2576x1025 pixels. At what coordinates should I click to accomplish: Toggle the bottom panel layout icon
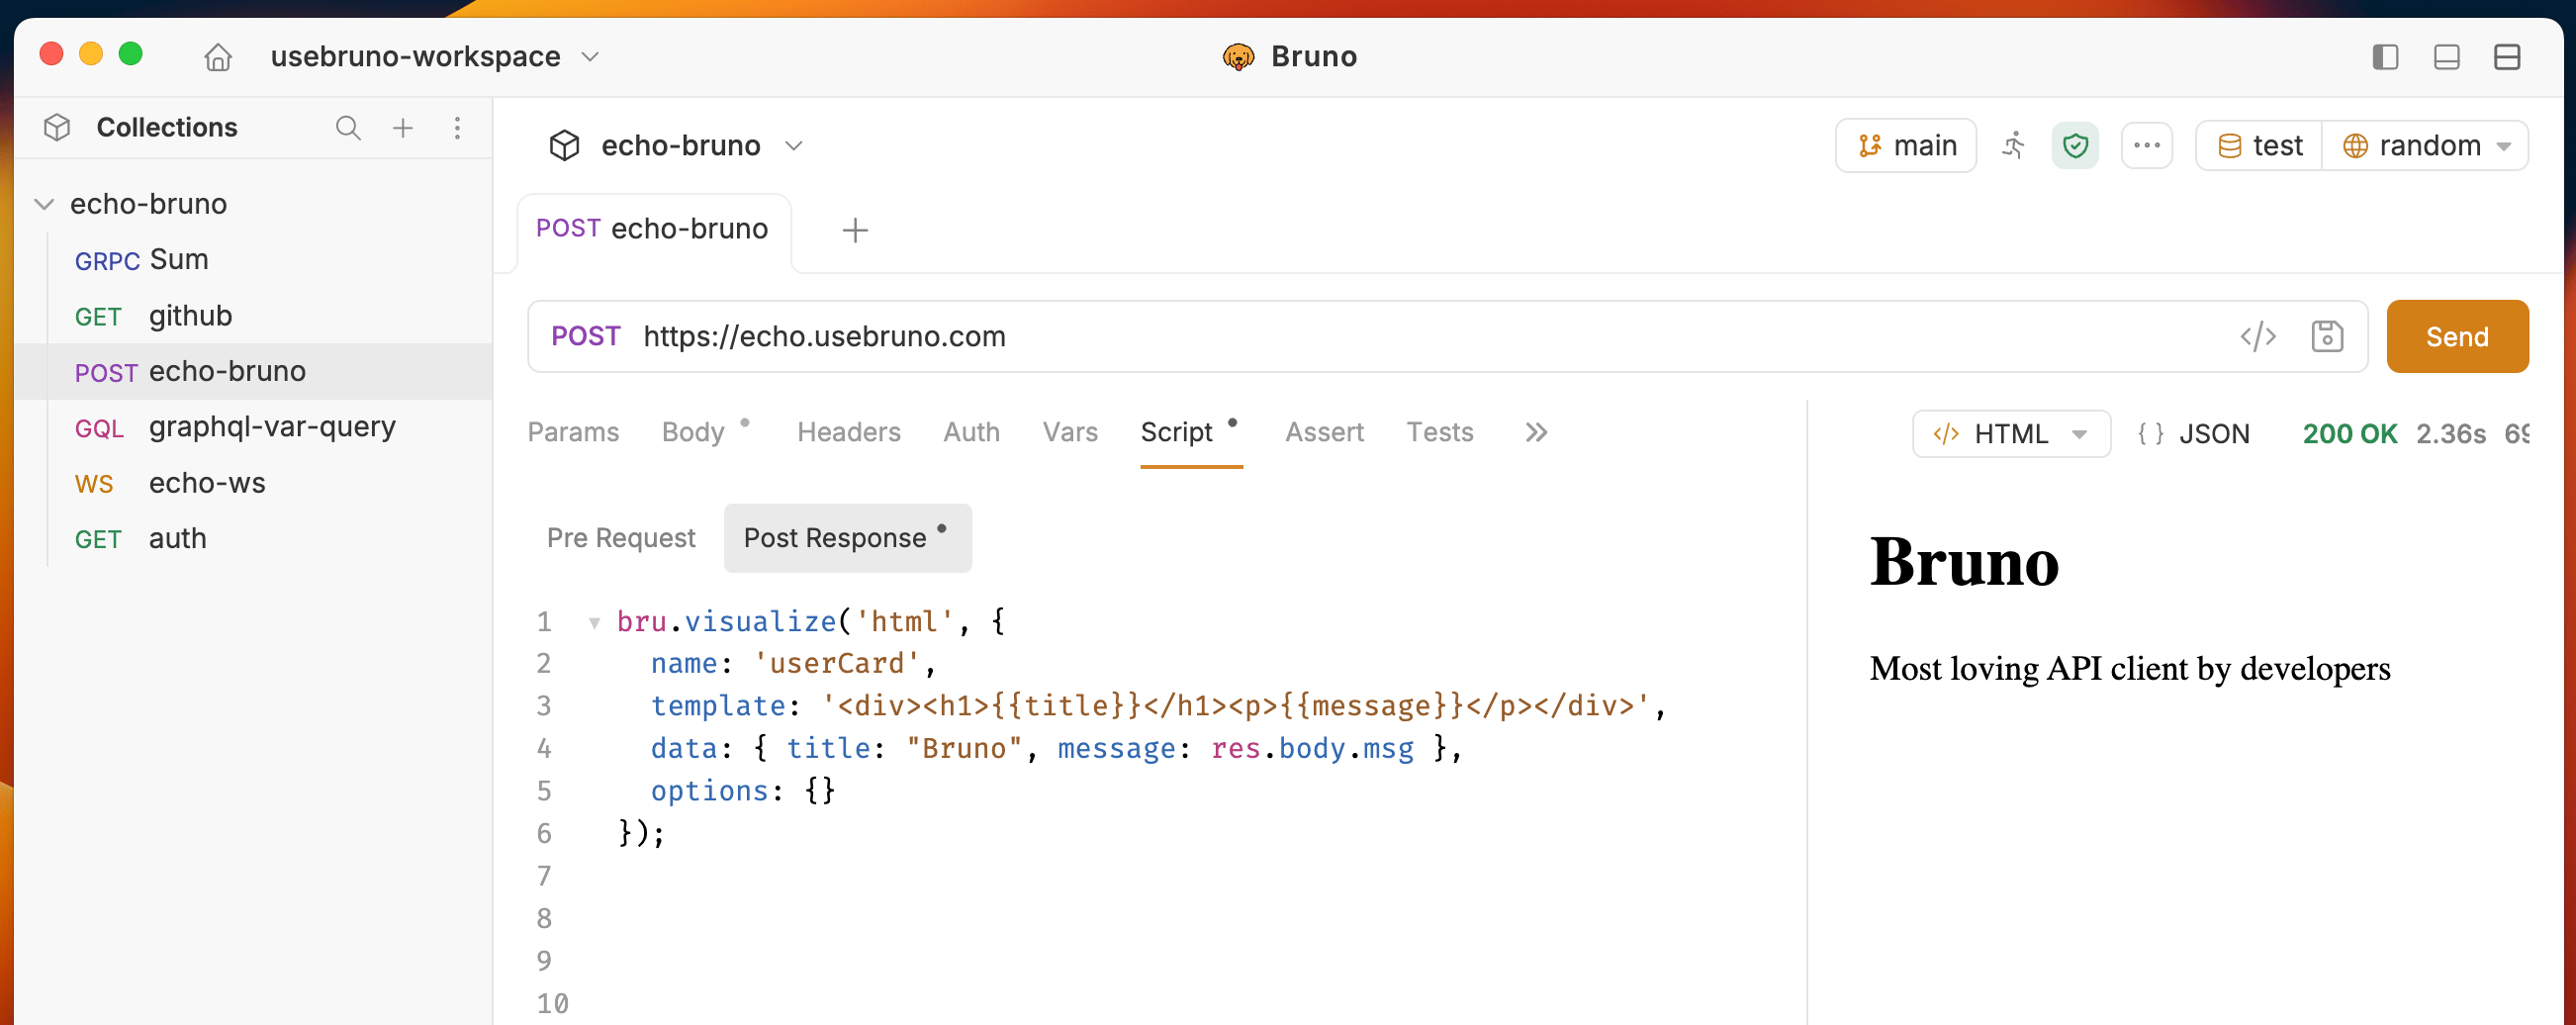pyautogui.click(x=2447, y=57)
